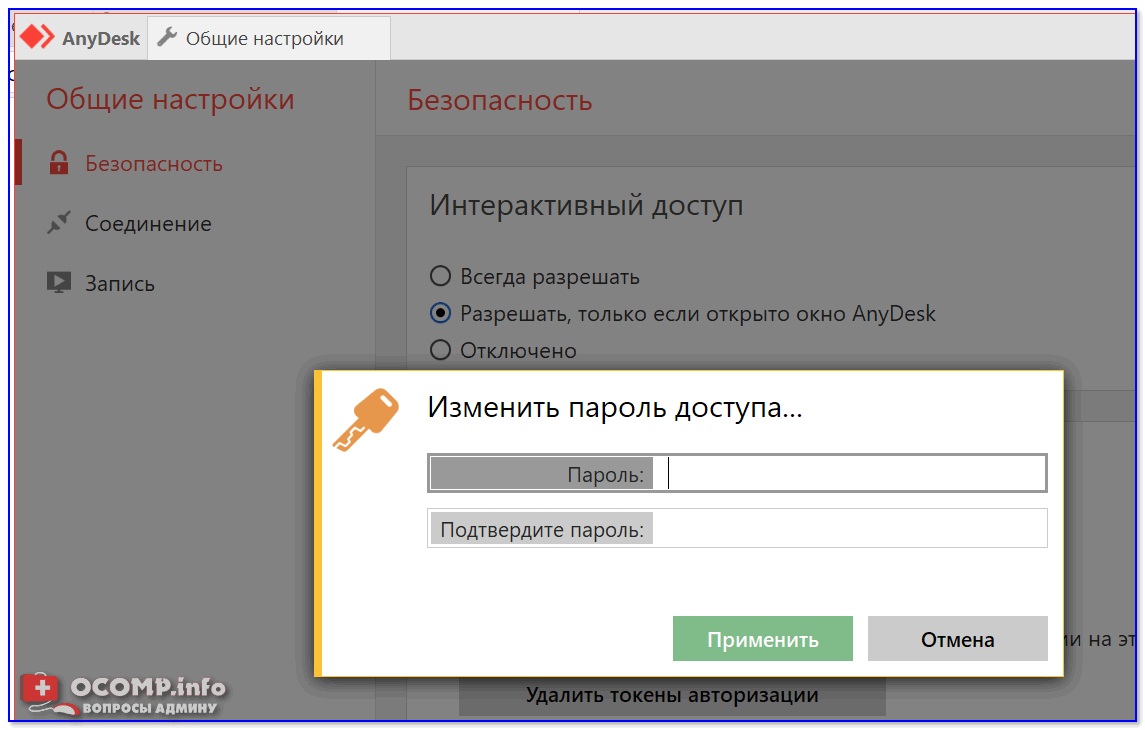Image resolution: width=1145 pixels, height=730 pixels.
Task: Click the plug icon beside Соединение
Action: pyautogui.click(x=59, y=223)
